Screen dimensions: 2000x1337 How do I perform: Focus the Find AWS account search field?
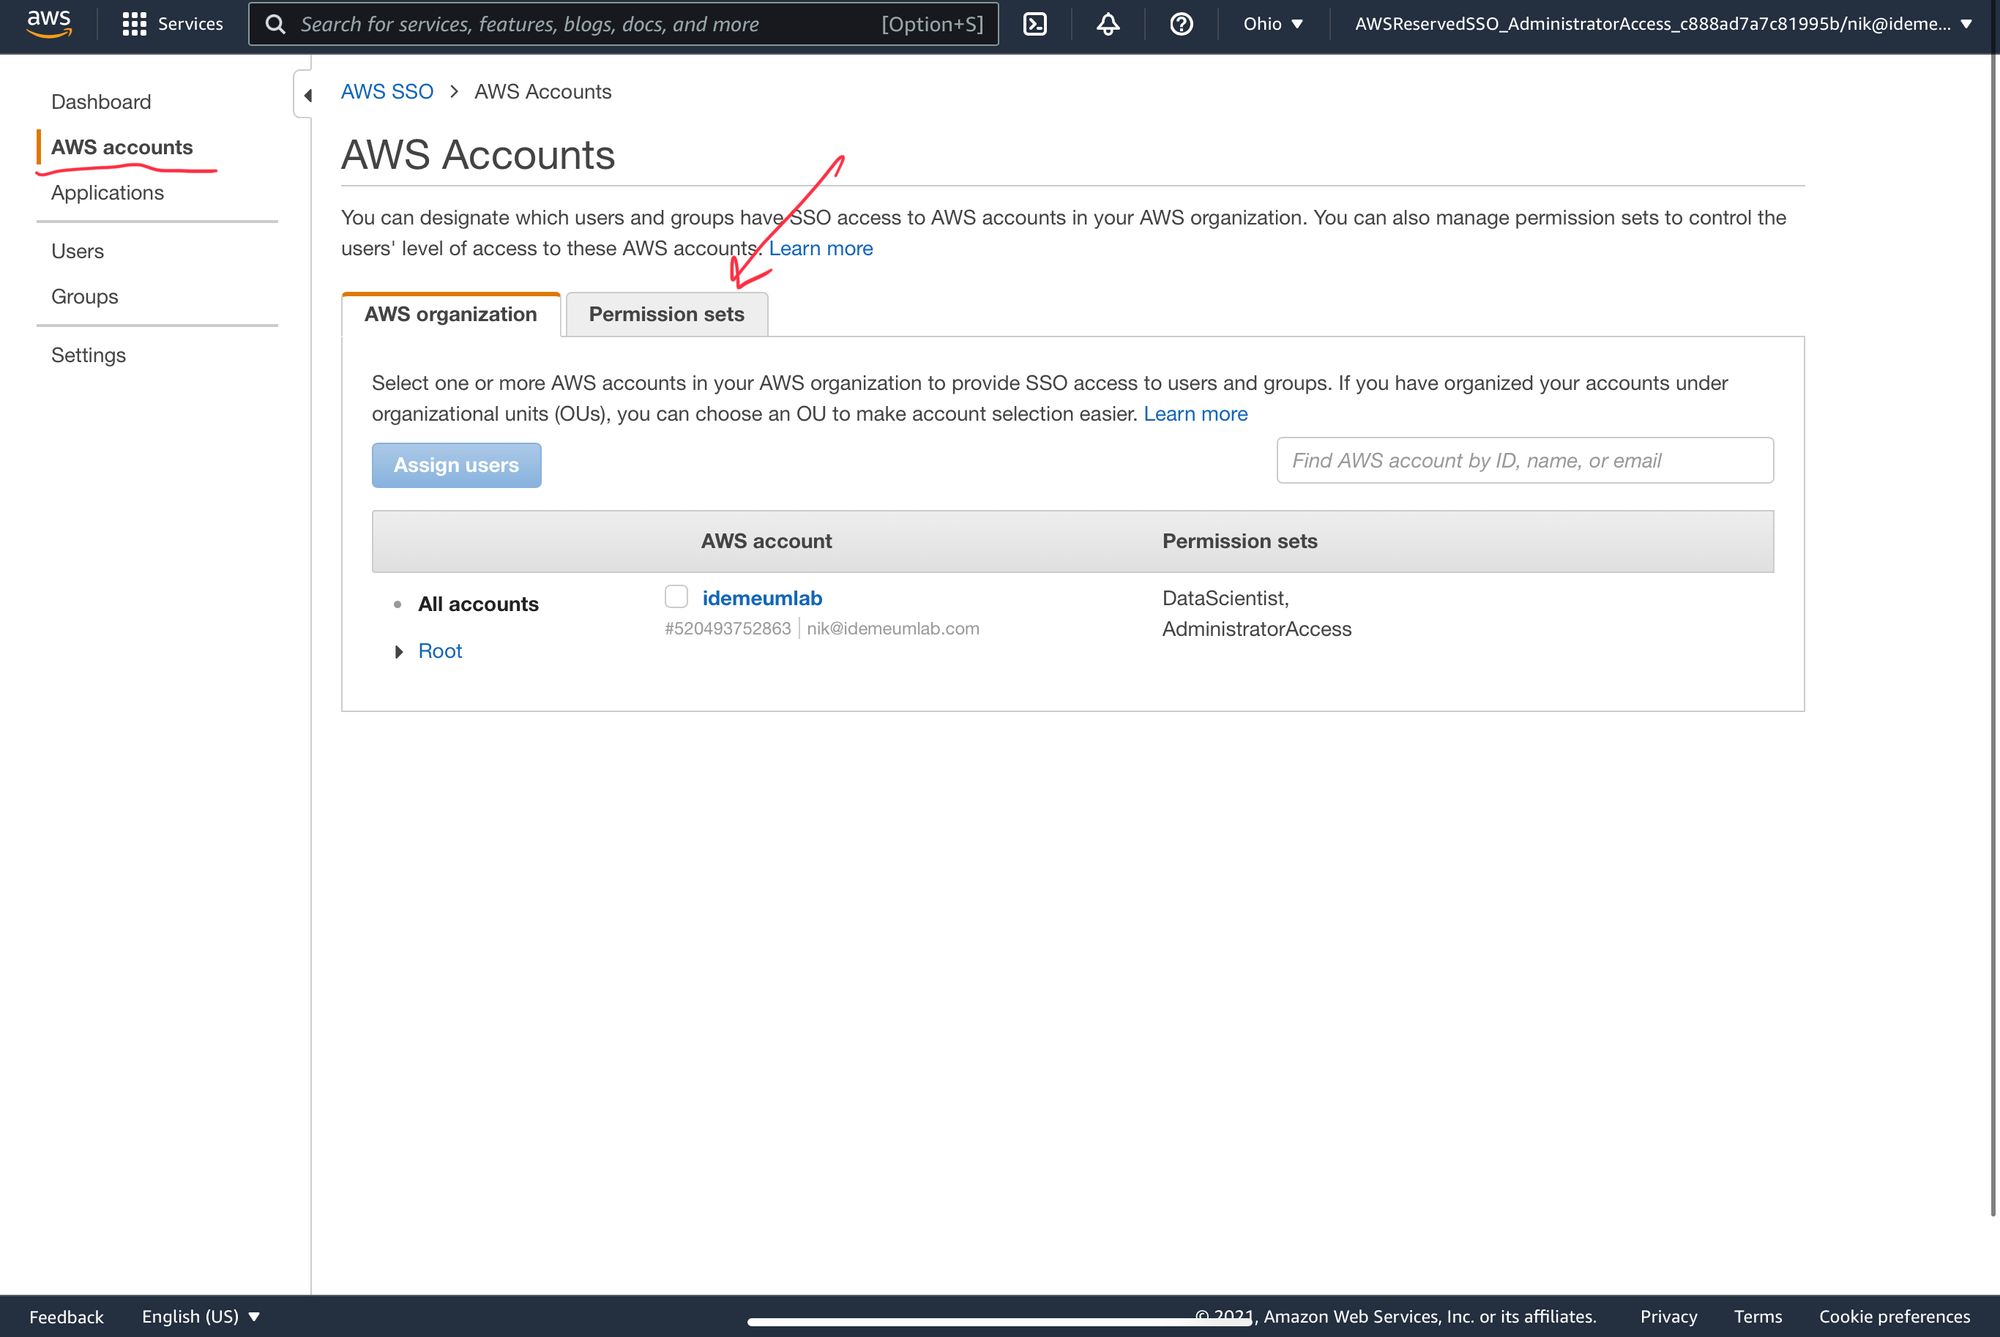coord(1525,460)
